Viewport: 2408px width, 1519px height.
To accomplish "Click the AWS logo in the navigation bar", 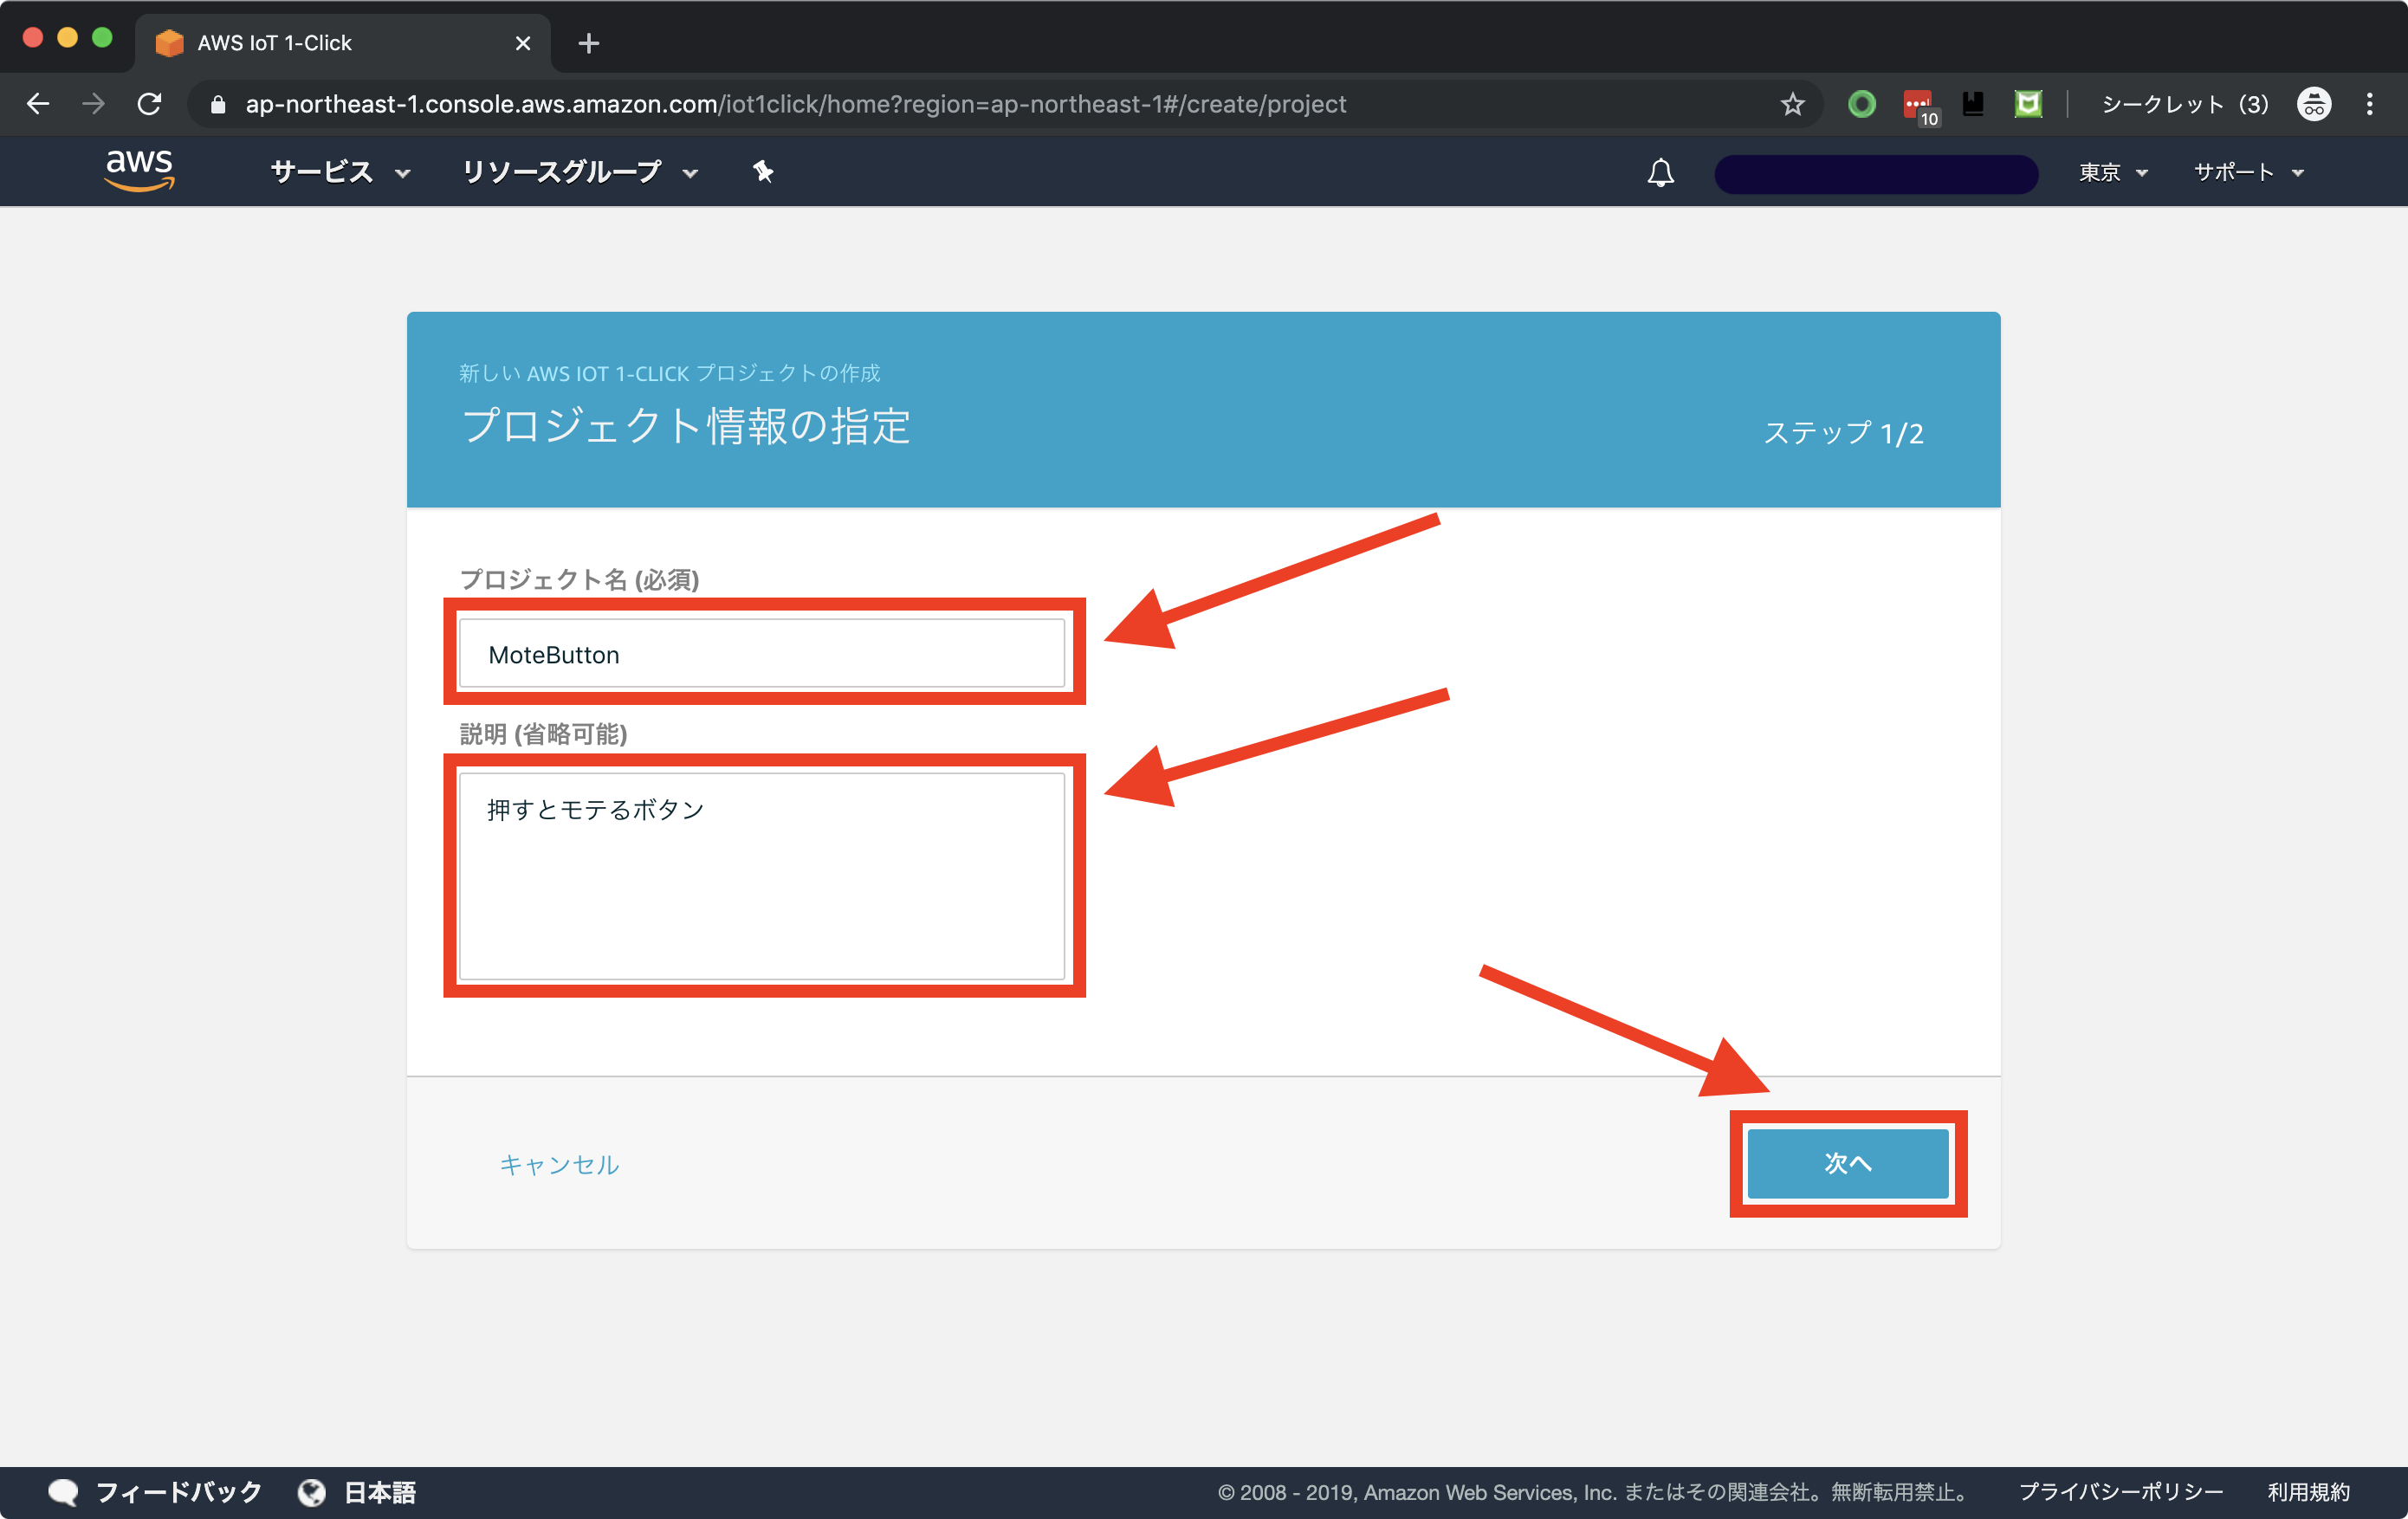I will point(140,171).
